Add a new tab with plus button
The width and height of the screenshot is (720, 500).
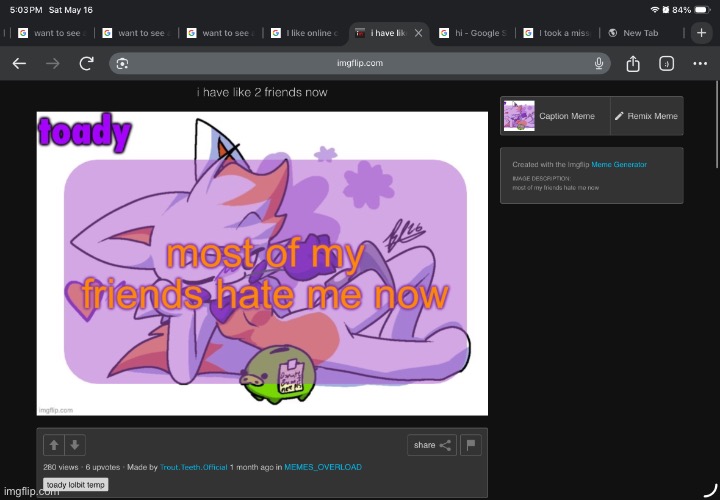click(x=701, y=33)
